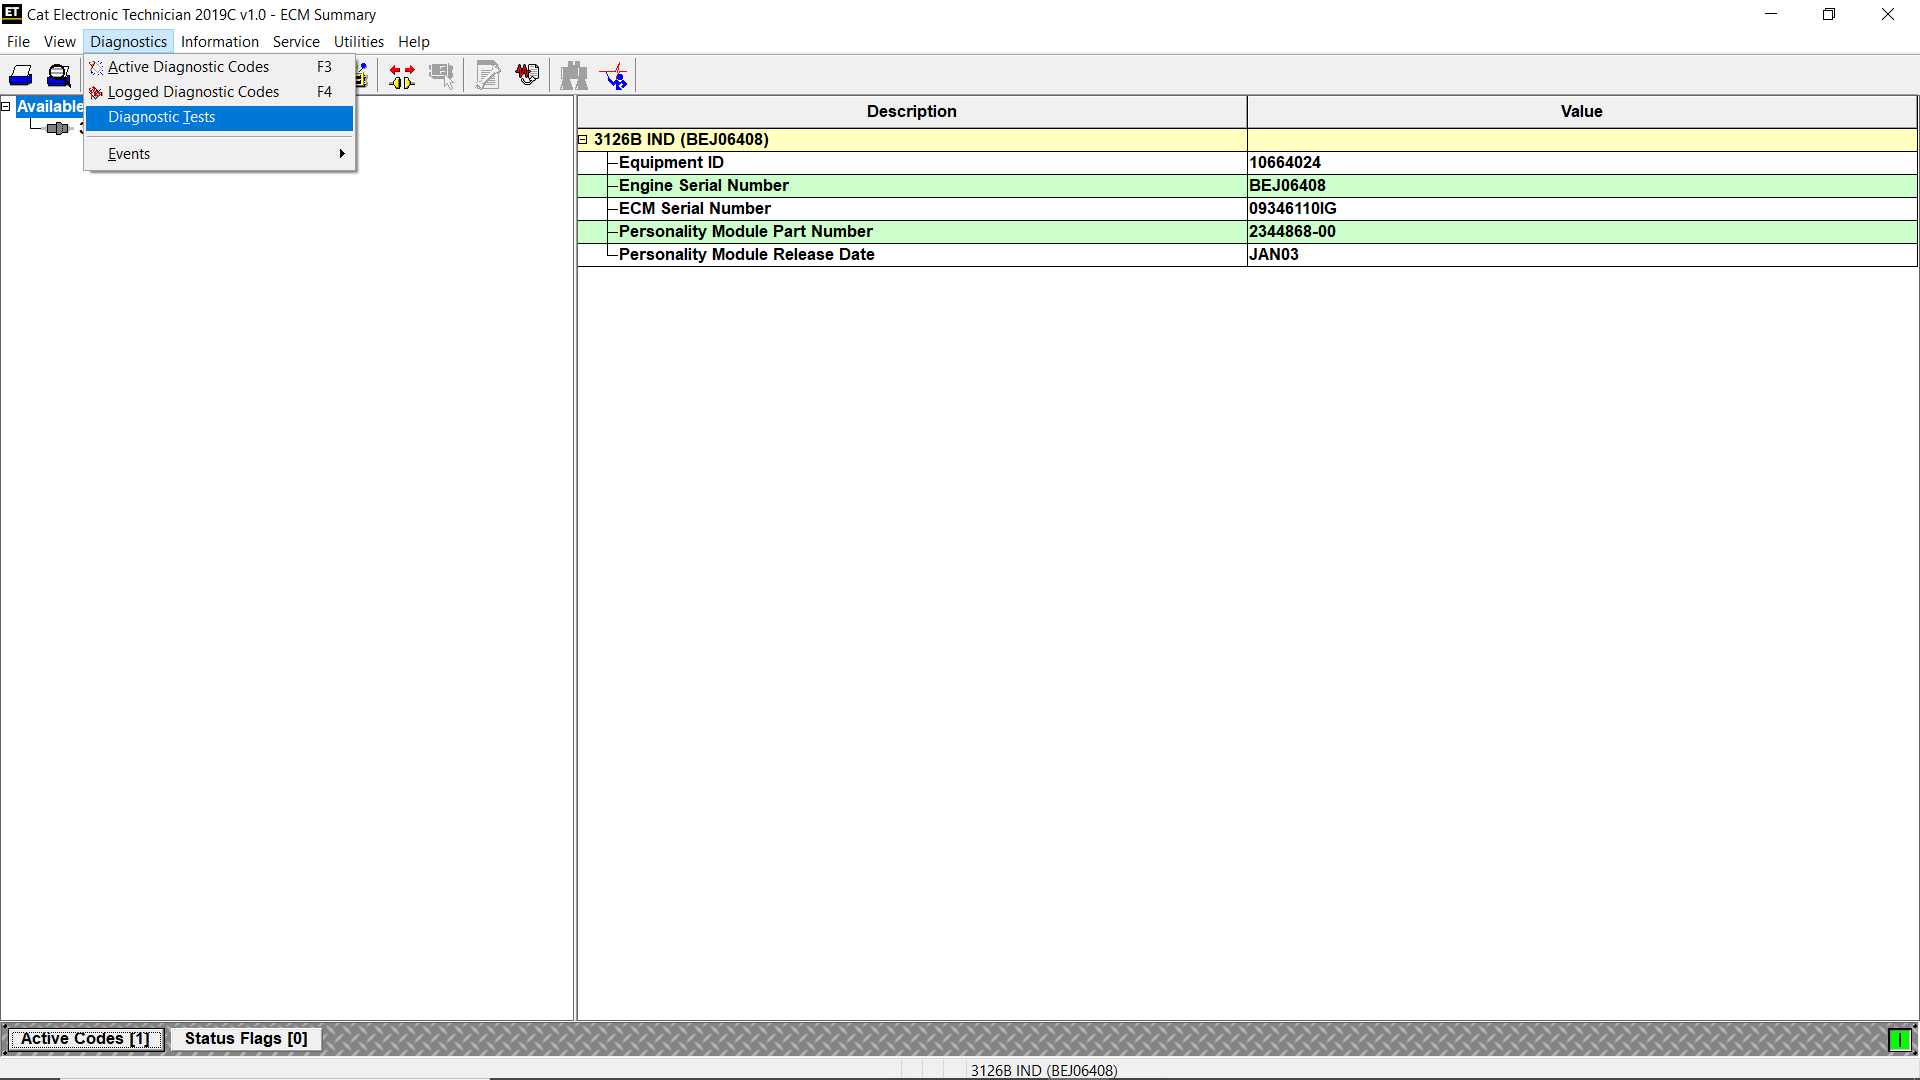Click the Status Flags [0] button
The image size is (1920, 1080).
coord(246,1039)
